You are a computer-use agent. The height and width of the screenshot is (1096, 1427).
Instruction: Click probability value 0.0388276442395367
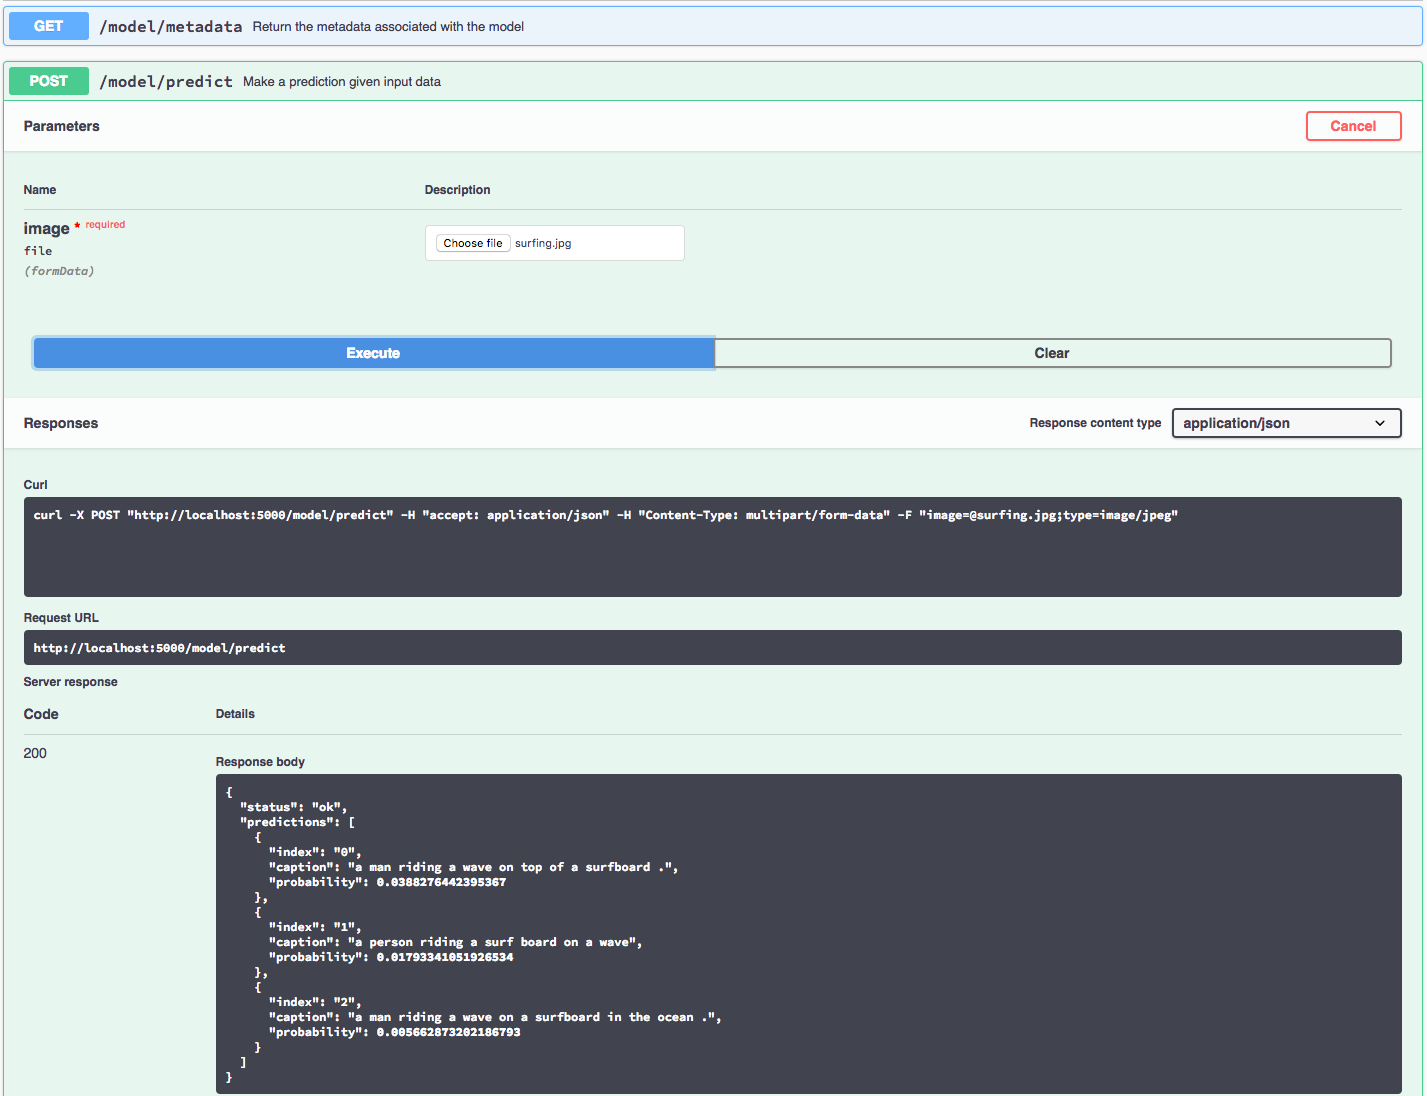(x=441, y=882)
